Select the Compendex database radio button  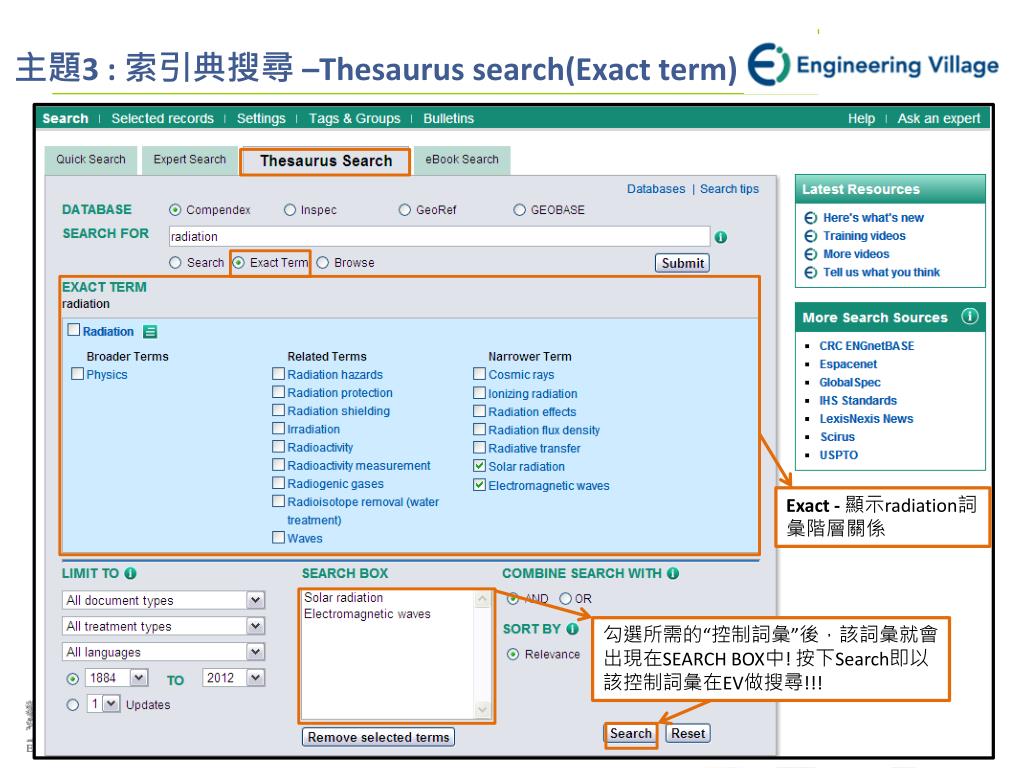[x=175, y=210]
